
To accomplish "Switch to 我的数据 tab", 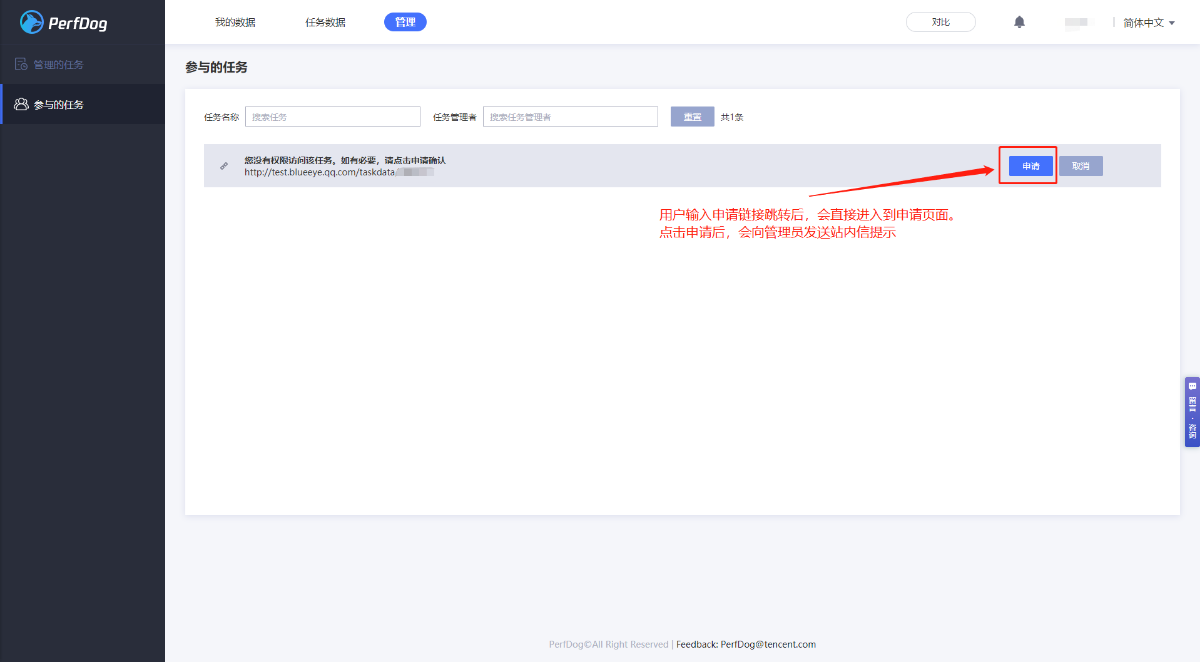I will coord(235,22).
